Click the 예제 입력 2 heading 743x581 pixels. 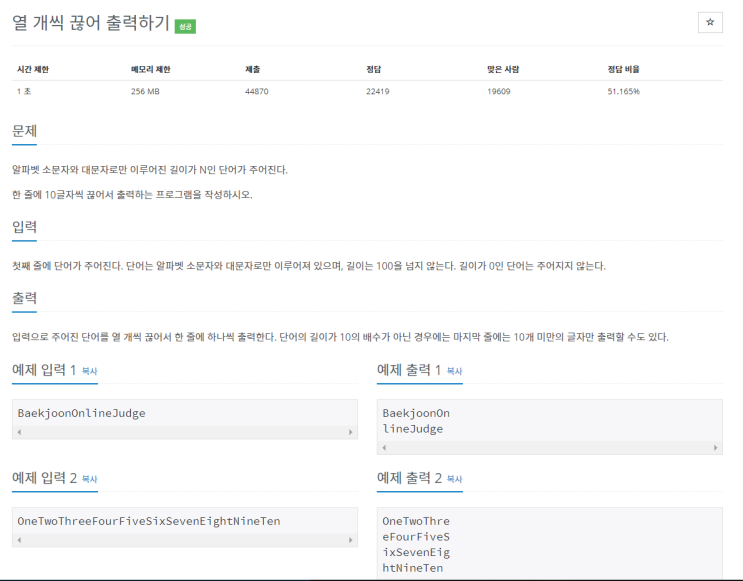click(x=44, y=478)
